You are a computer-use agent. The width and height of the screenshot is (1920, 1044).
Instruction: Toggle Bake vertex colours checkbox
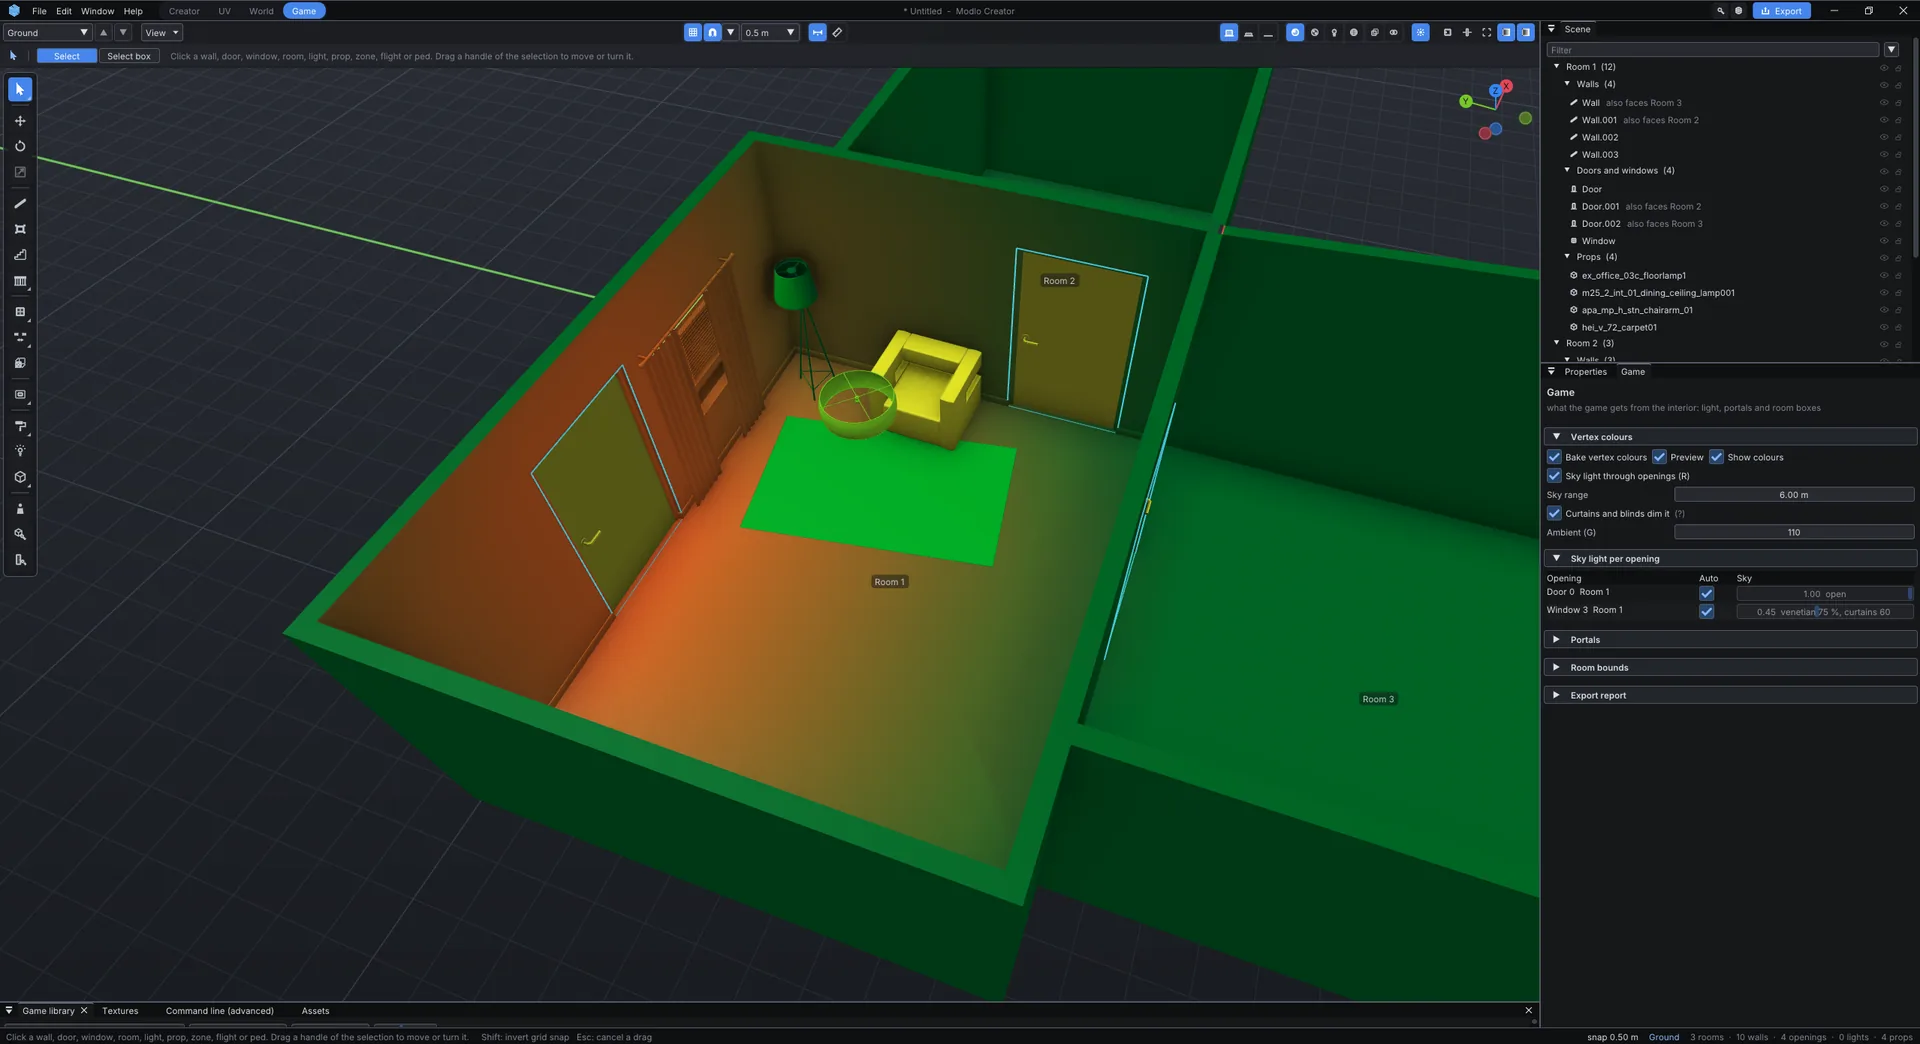click(x=1554, y=457)
